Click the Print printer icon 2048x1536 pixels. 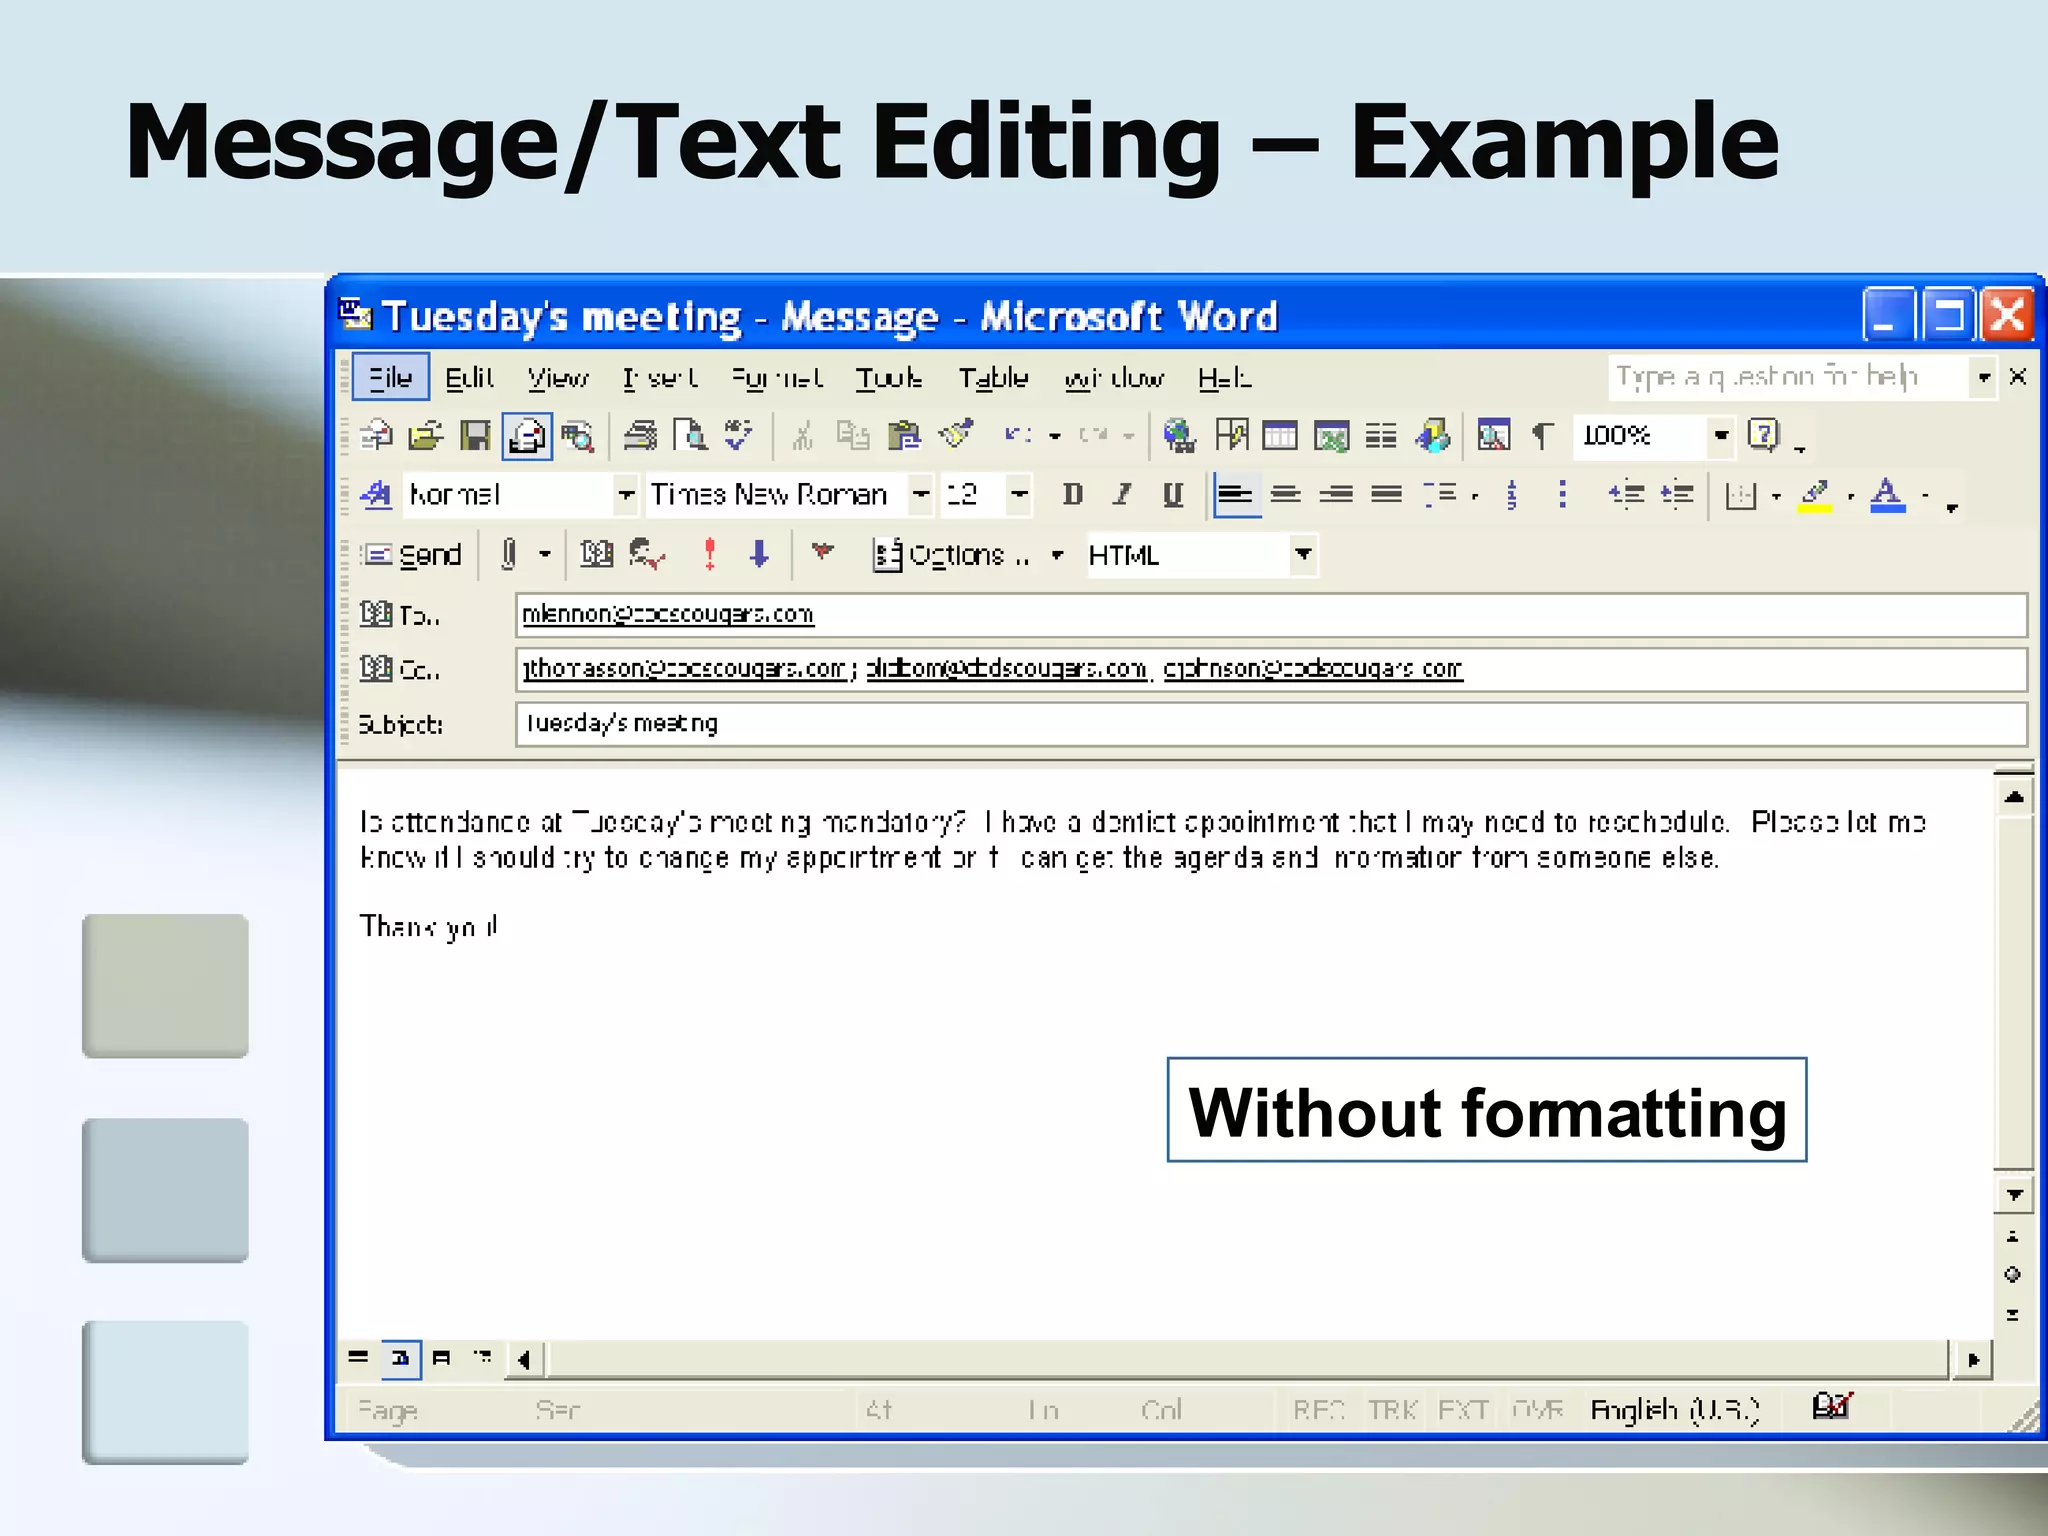pyautogui.click(x=640, y=436)
